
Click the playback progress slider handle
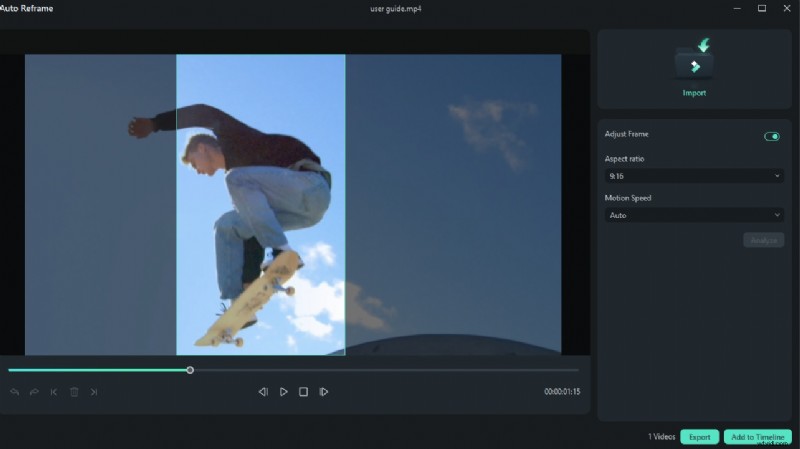[190, 370]
